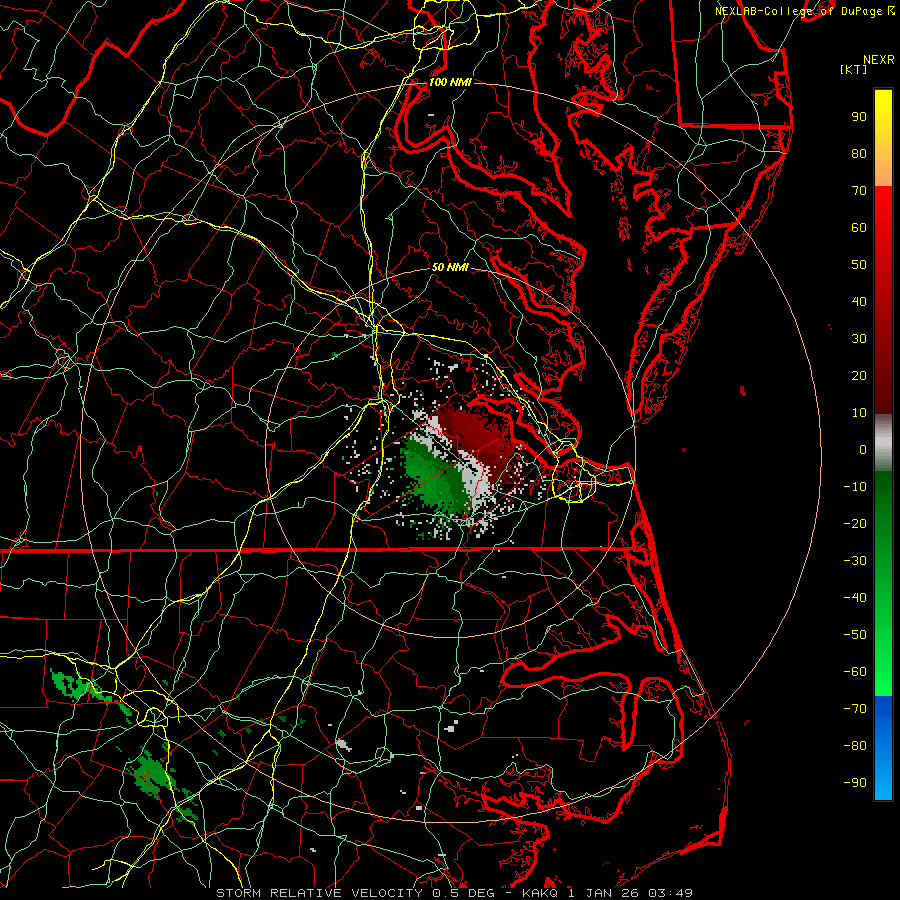
Task: Click the "[KT]" units label above the scale
Action: tap(854, 69)
